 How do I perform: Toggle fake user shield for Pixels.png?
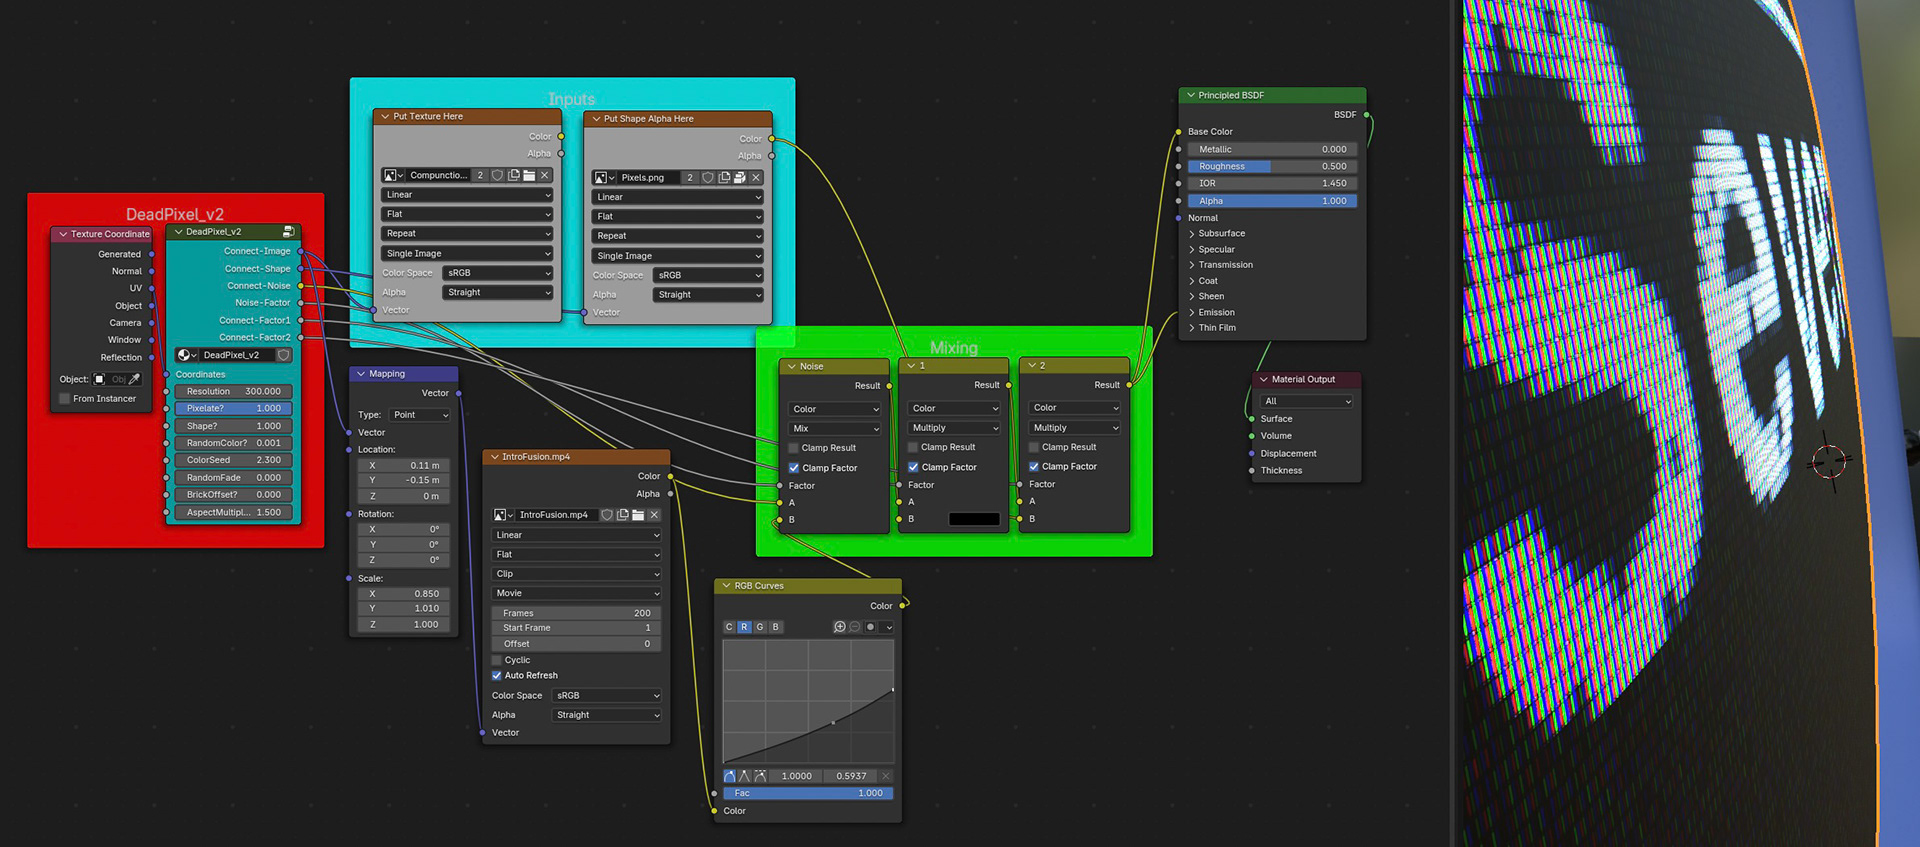click(708, 177)
